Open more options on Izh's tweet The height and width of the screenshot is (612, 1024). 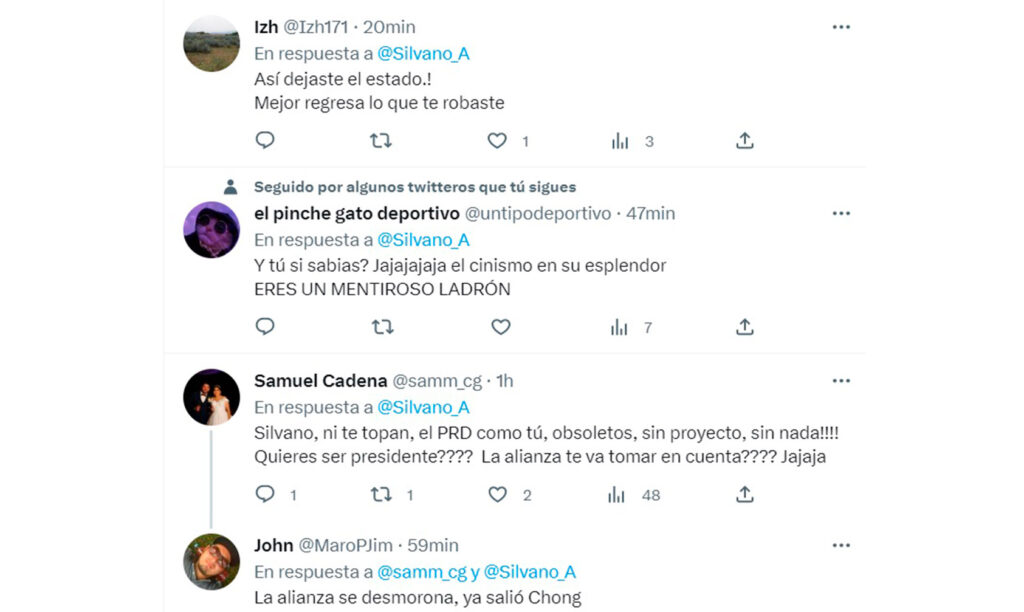click(x=841, y=27)
